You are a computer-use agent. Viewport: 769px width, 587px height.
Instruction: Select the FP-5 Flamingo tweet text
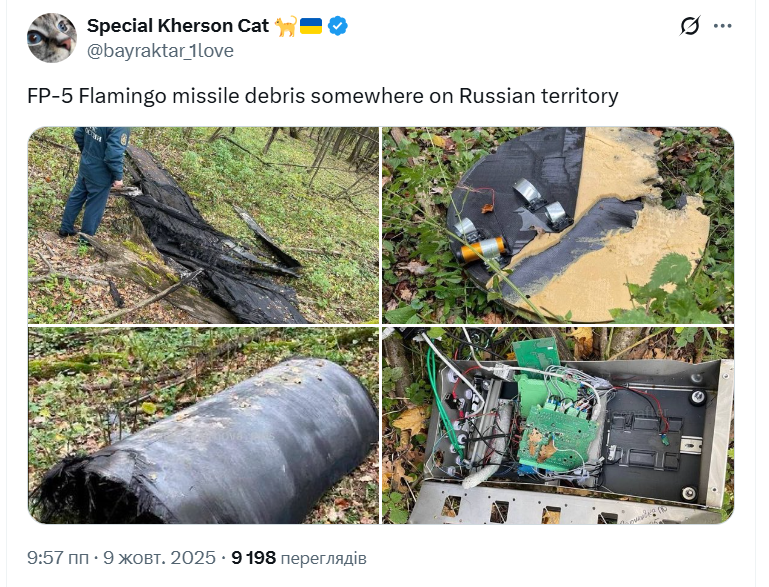click(x=323, y=96)
